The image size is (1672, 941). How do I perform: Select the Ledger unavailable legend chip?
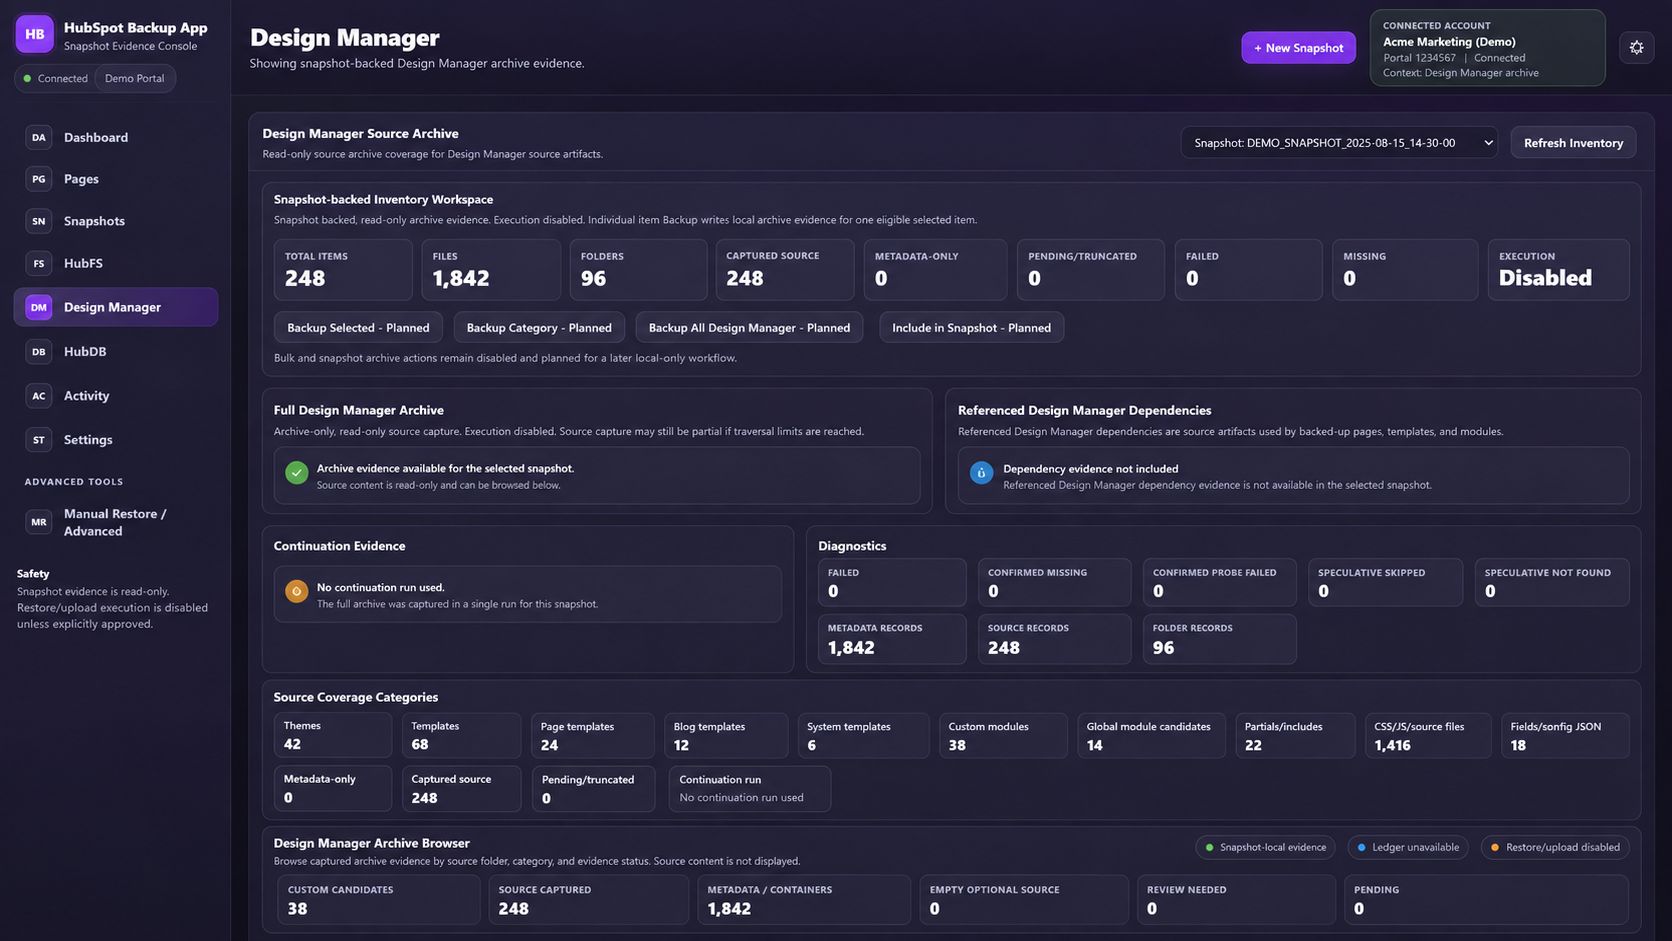(1408, 847)
